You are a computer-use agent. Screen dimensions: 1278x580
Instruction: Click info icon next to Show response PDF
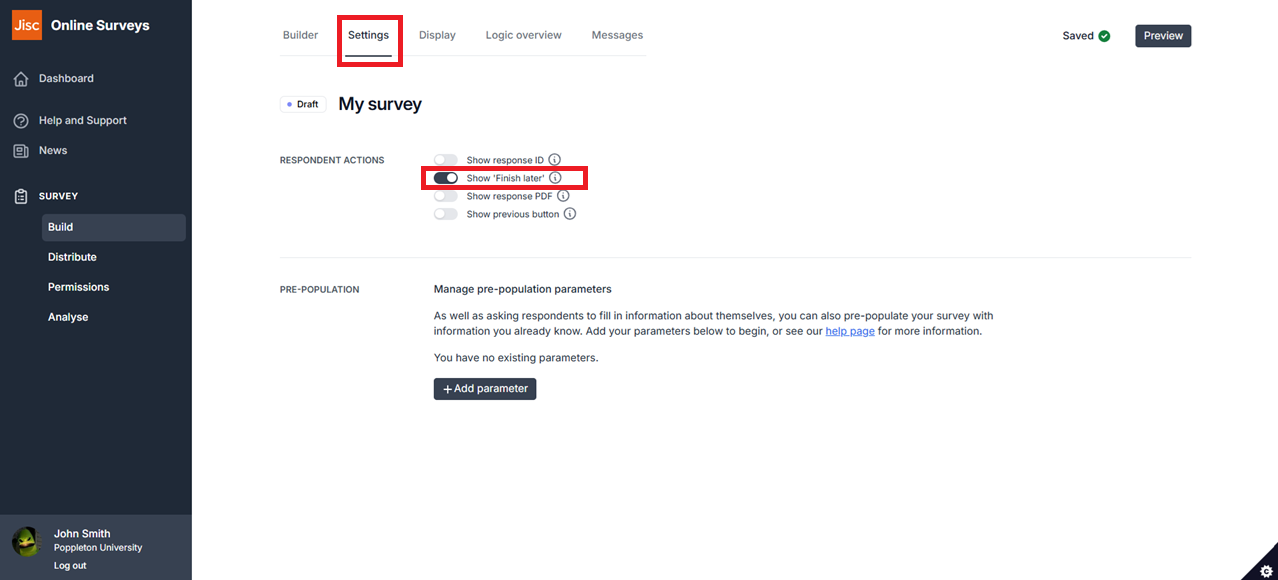[x=564, y=196]
